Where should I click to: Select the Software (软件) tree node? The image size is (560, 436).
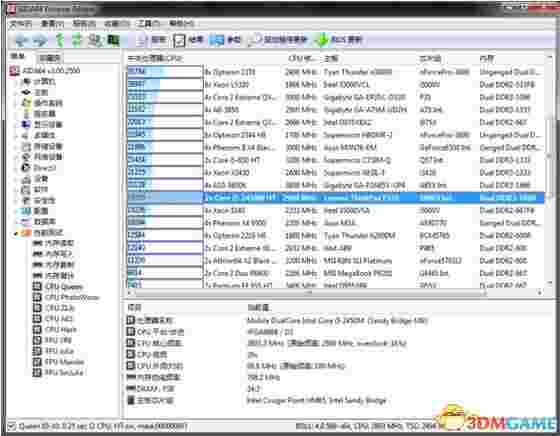(35, 190)
